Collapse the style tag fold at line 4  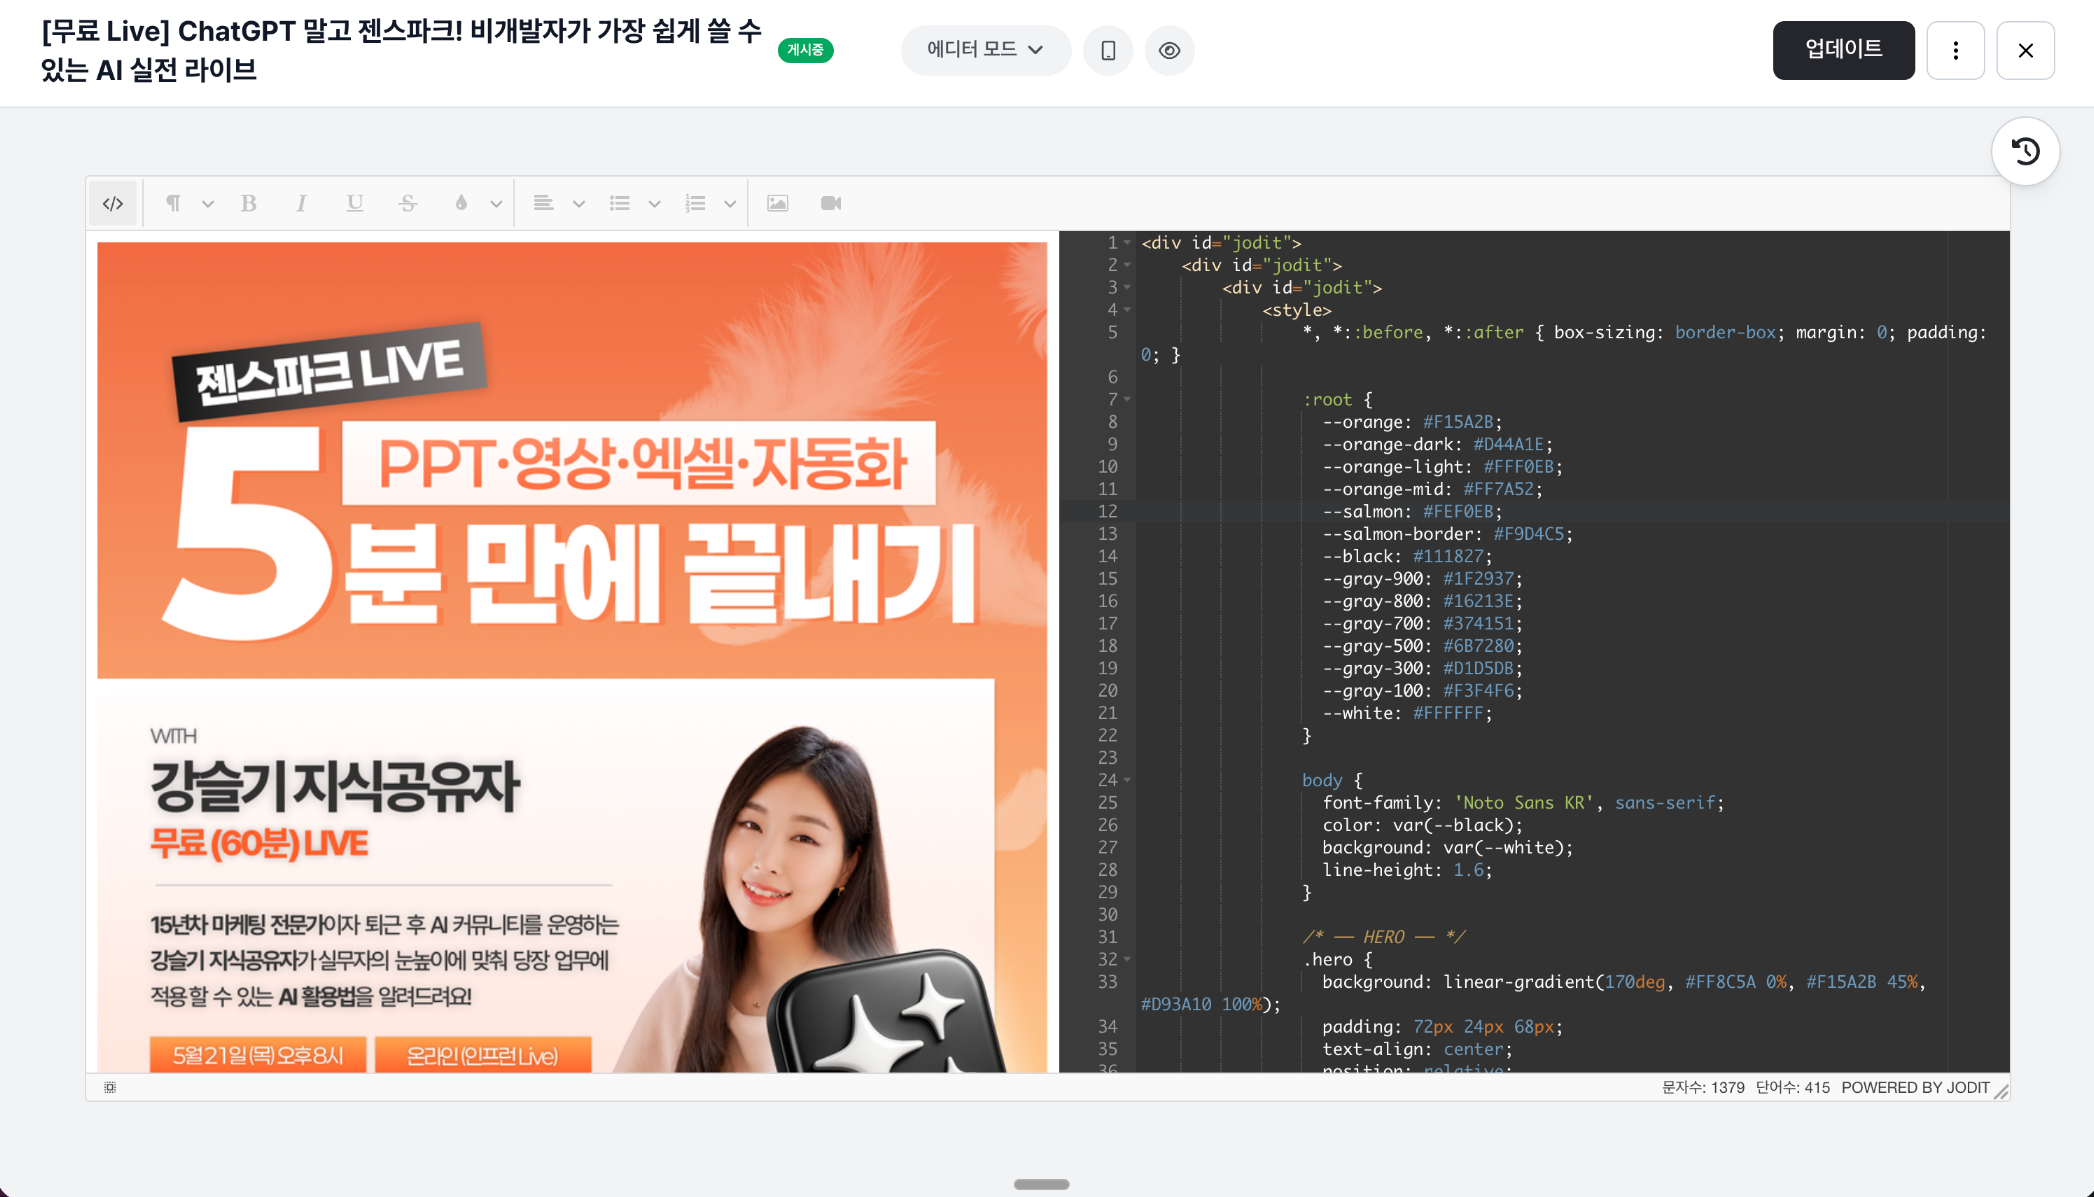click(1127, 310)
